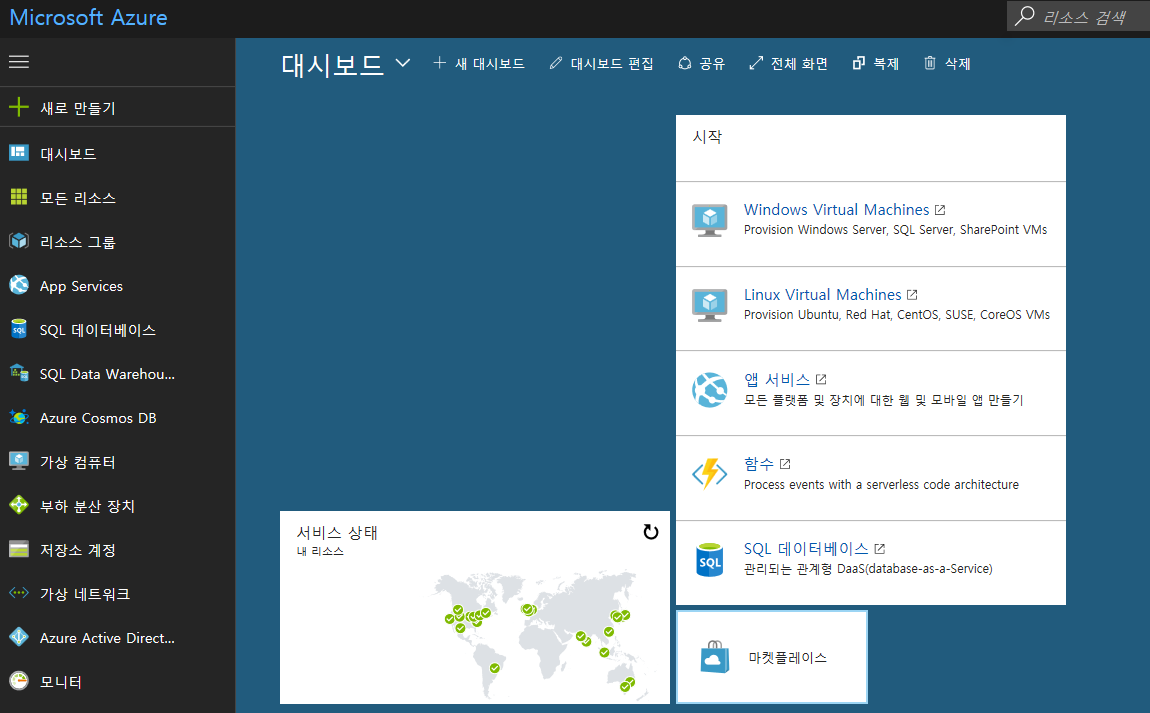1150x713 pixels.
Task: Click the 리소스 그룹 cube icon
Action: pyautogui.click(x=19, y=241)
